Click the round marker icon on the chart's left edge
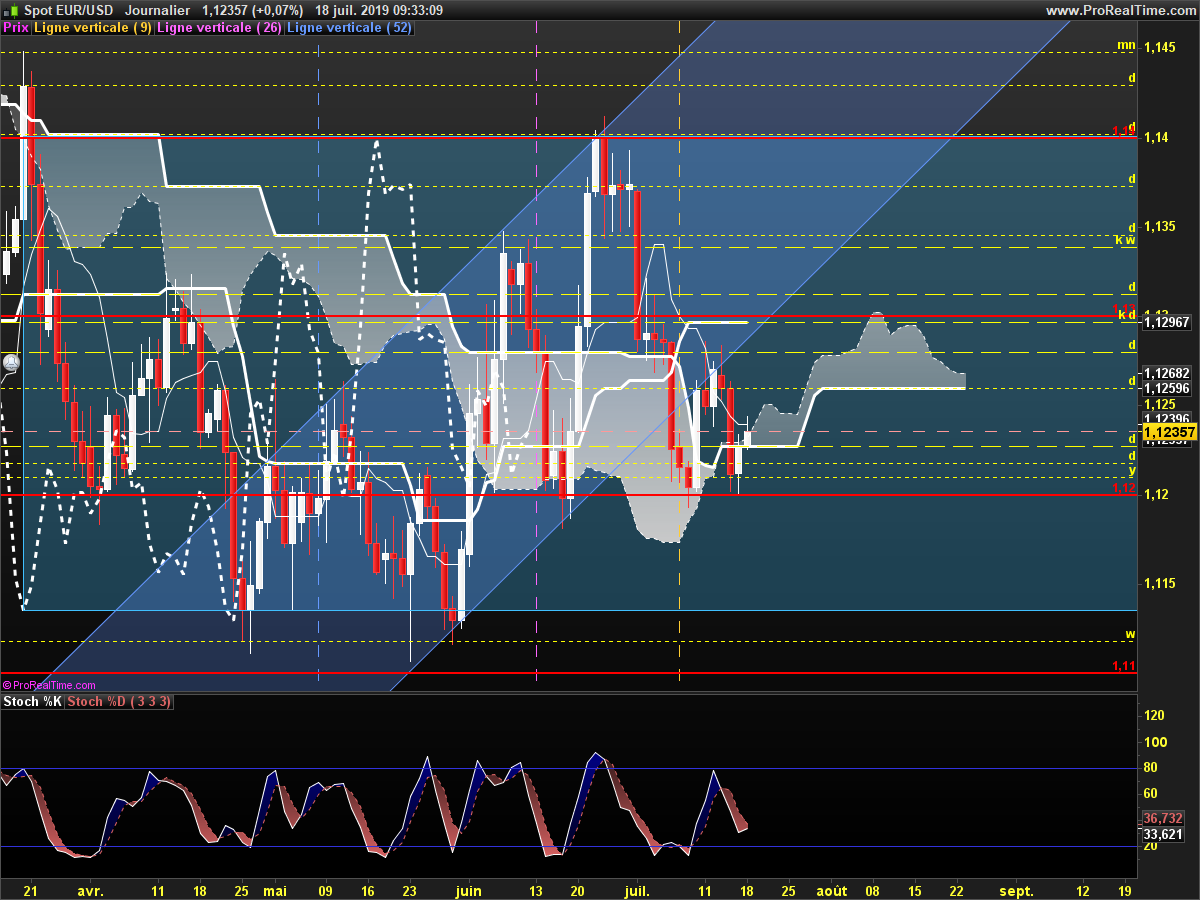Image resolution: width=1200 pixels, height=900 pixels. [11, 363]
